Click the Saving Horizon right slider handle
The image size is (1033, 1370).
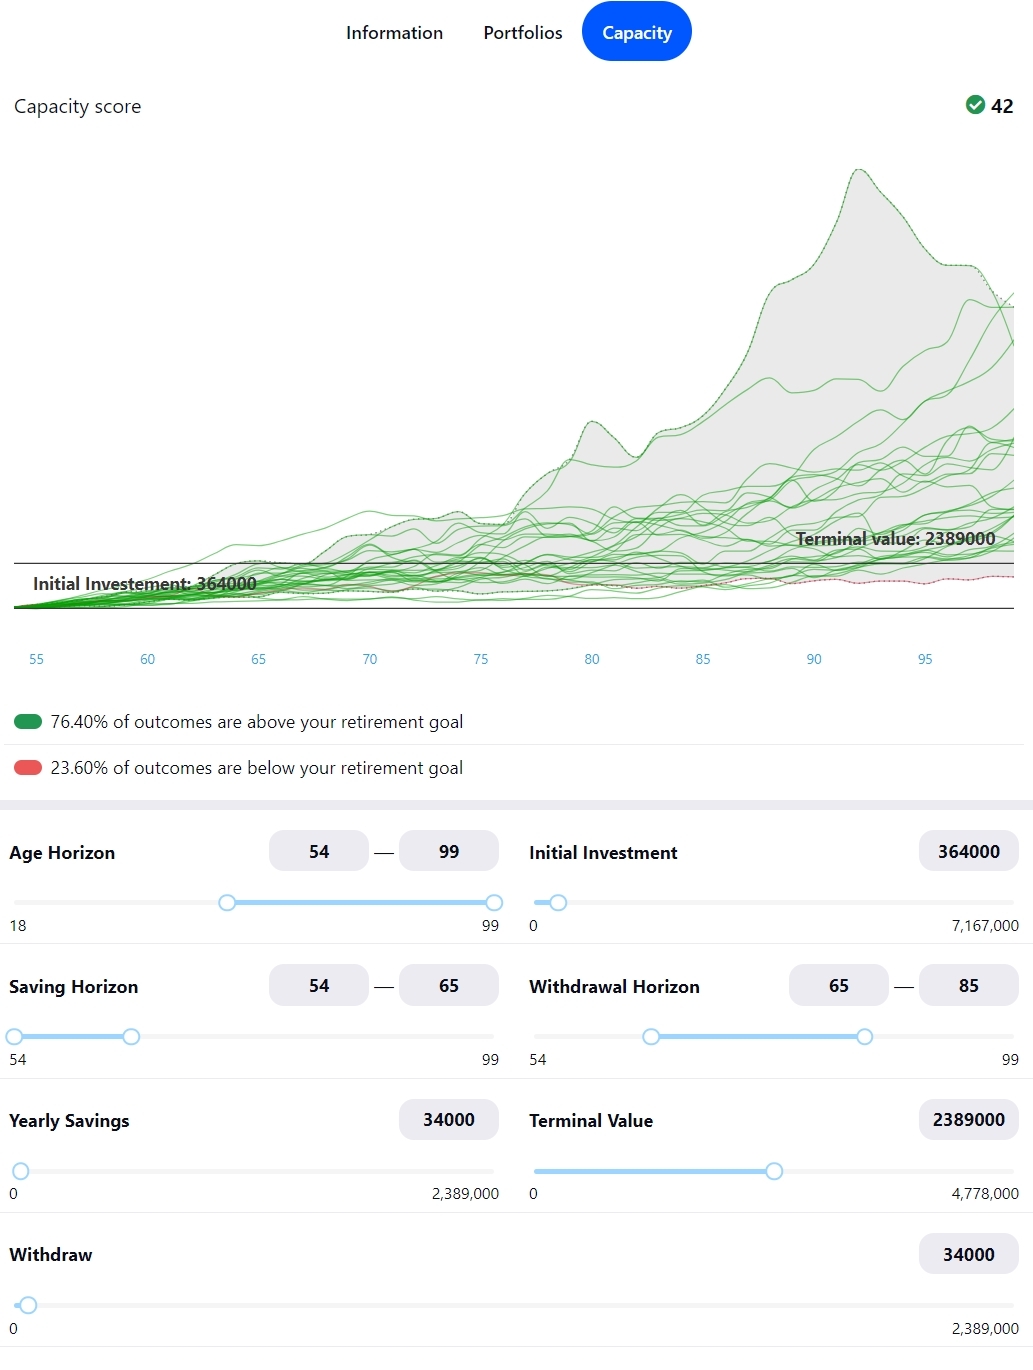(x=131, y=1037)
